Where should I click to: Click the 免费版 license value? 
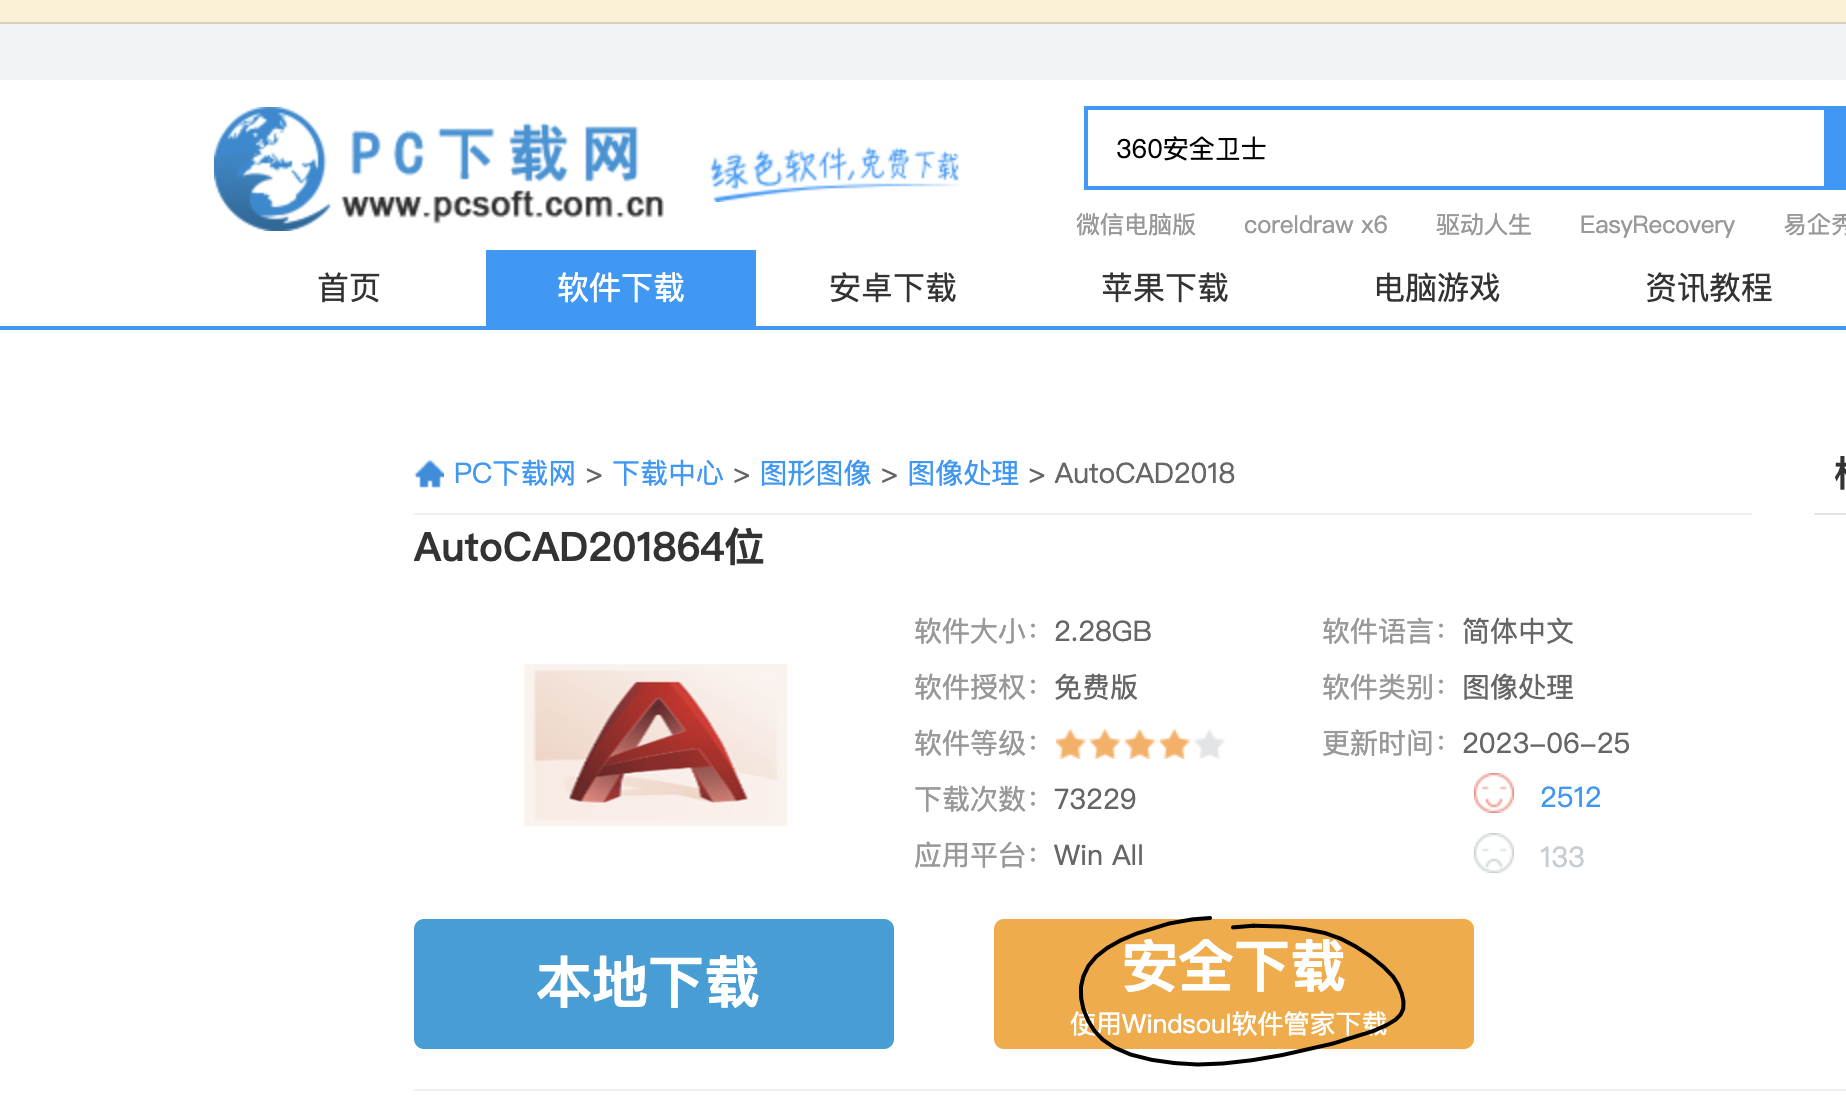pos(1096,687)
